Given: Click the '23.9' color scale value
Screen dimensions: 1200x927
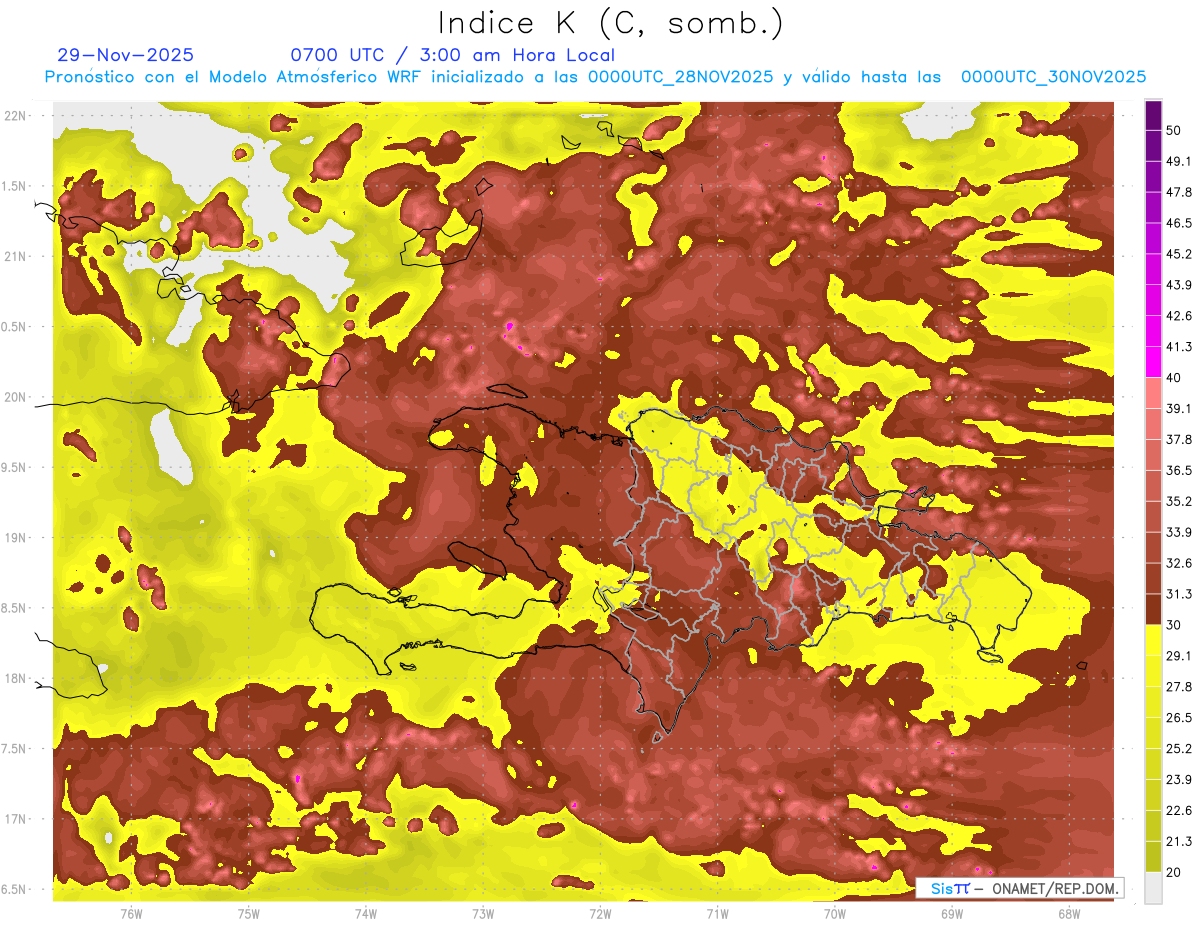Looking at the screenshot, I should coord(1179,780).
